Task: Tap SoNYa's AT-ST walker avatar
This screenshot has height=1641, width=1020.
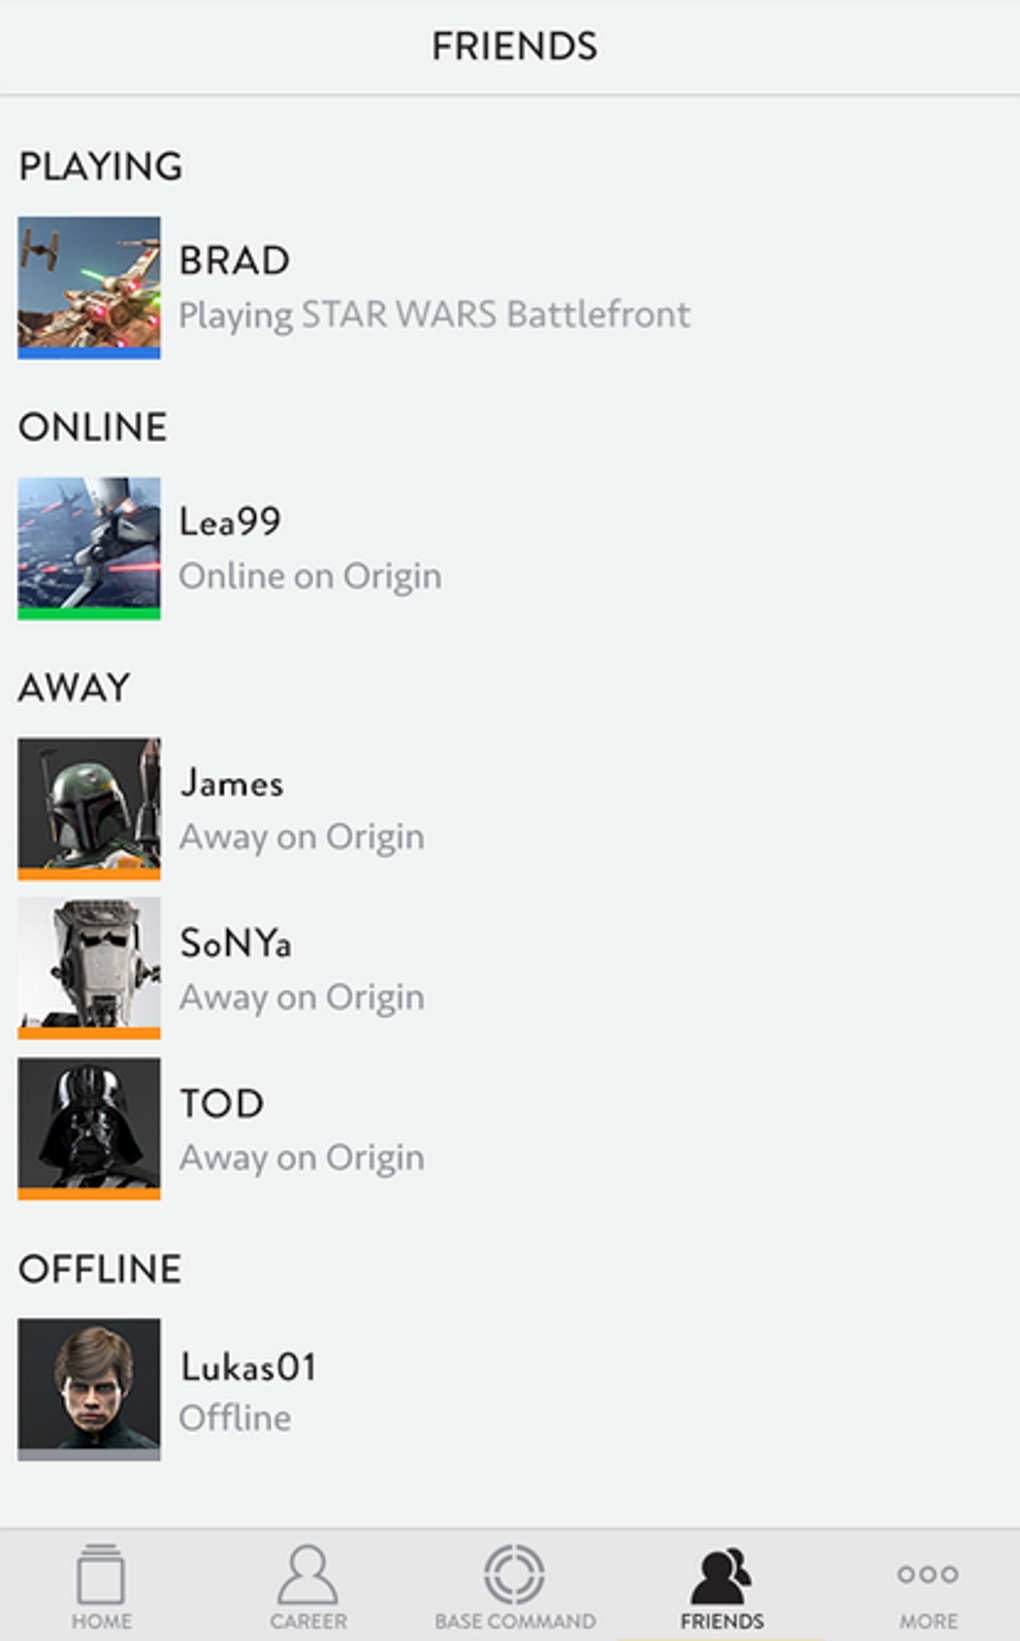Action: tap(89, 968)
